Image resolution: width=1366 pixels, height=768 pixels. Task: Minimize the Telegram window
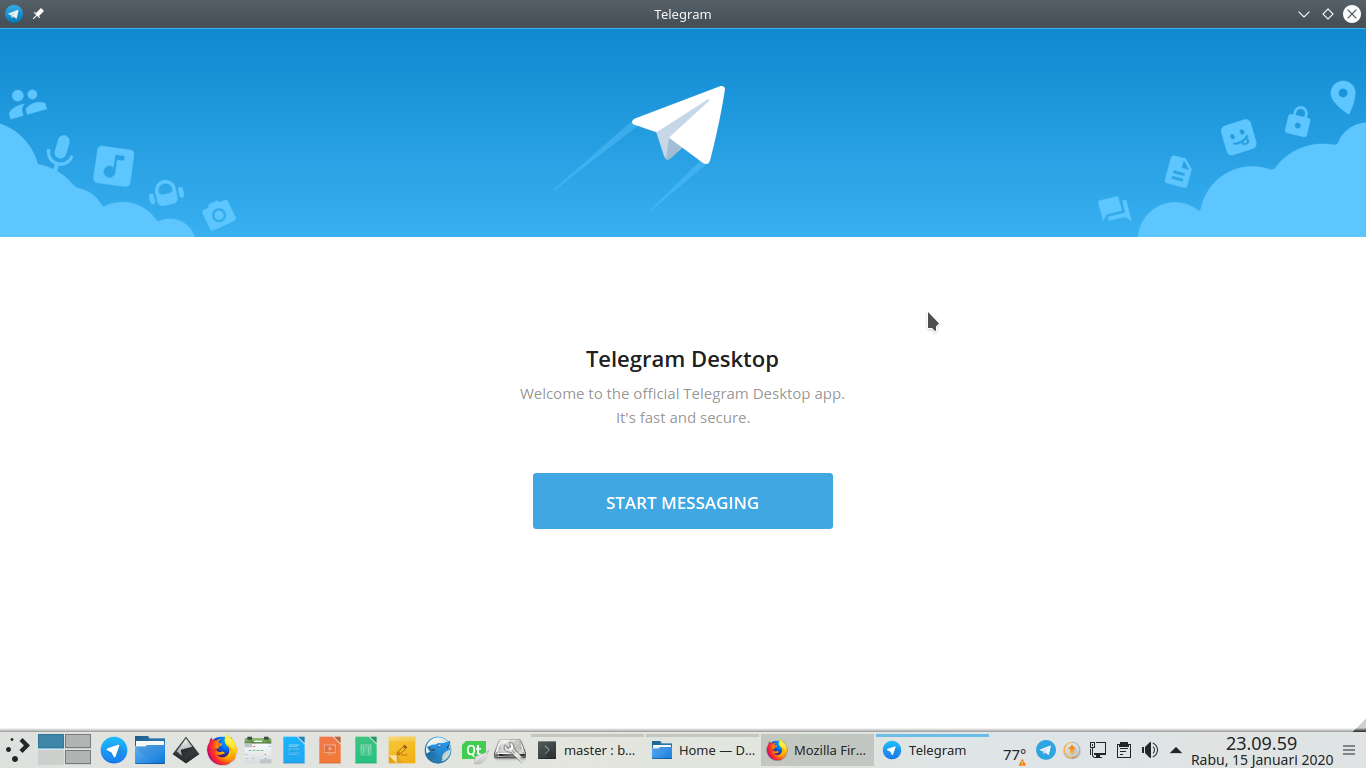tap(1304, 14)
